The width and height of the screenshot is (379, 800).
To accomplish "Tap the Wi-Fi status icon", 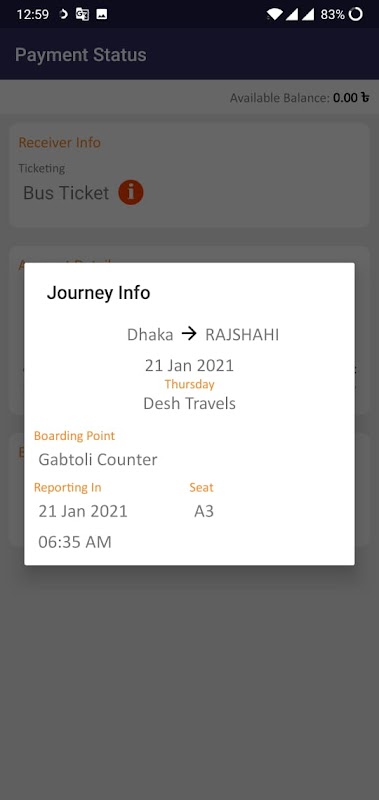I will click(x=274, y=14).
